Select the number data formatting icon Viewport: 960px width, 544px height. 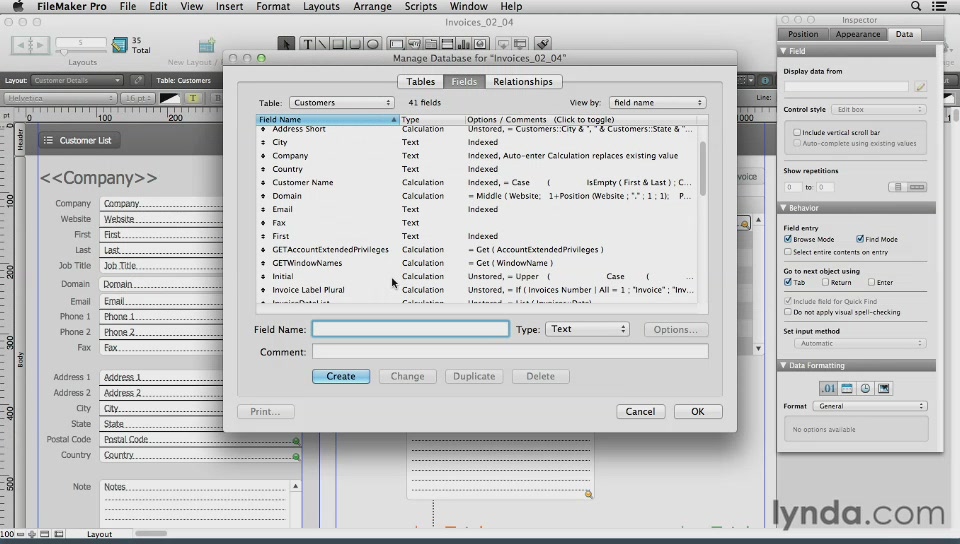[x=828, y=389]
